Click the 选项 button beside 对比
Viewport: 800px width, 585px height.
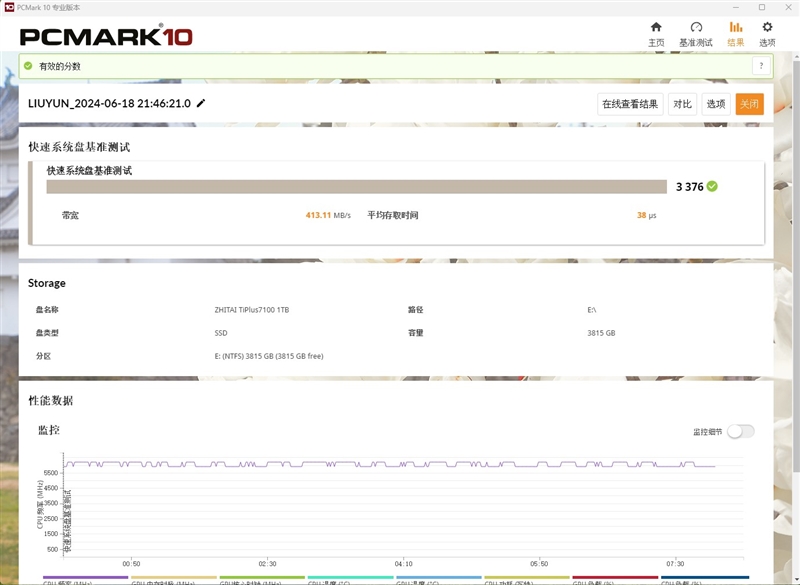[x=716, y=104]
